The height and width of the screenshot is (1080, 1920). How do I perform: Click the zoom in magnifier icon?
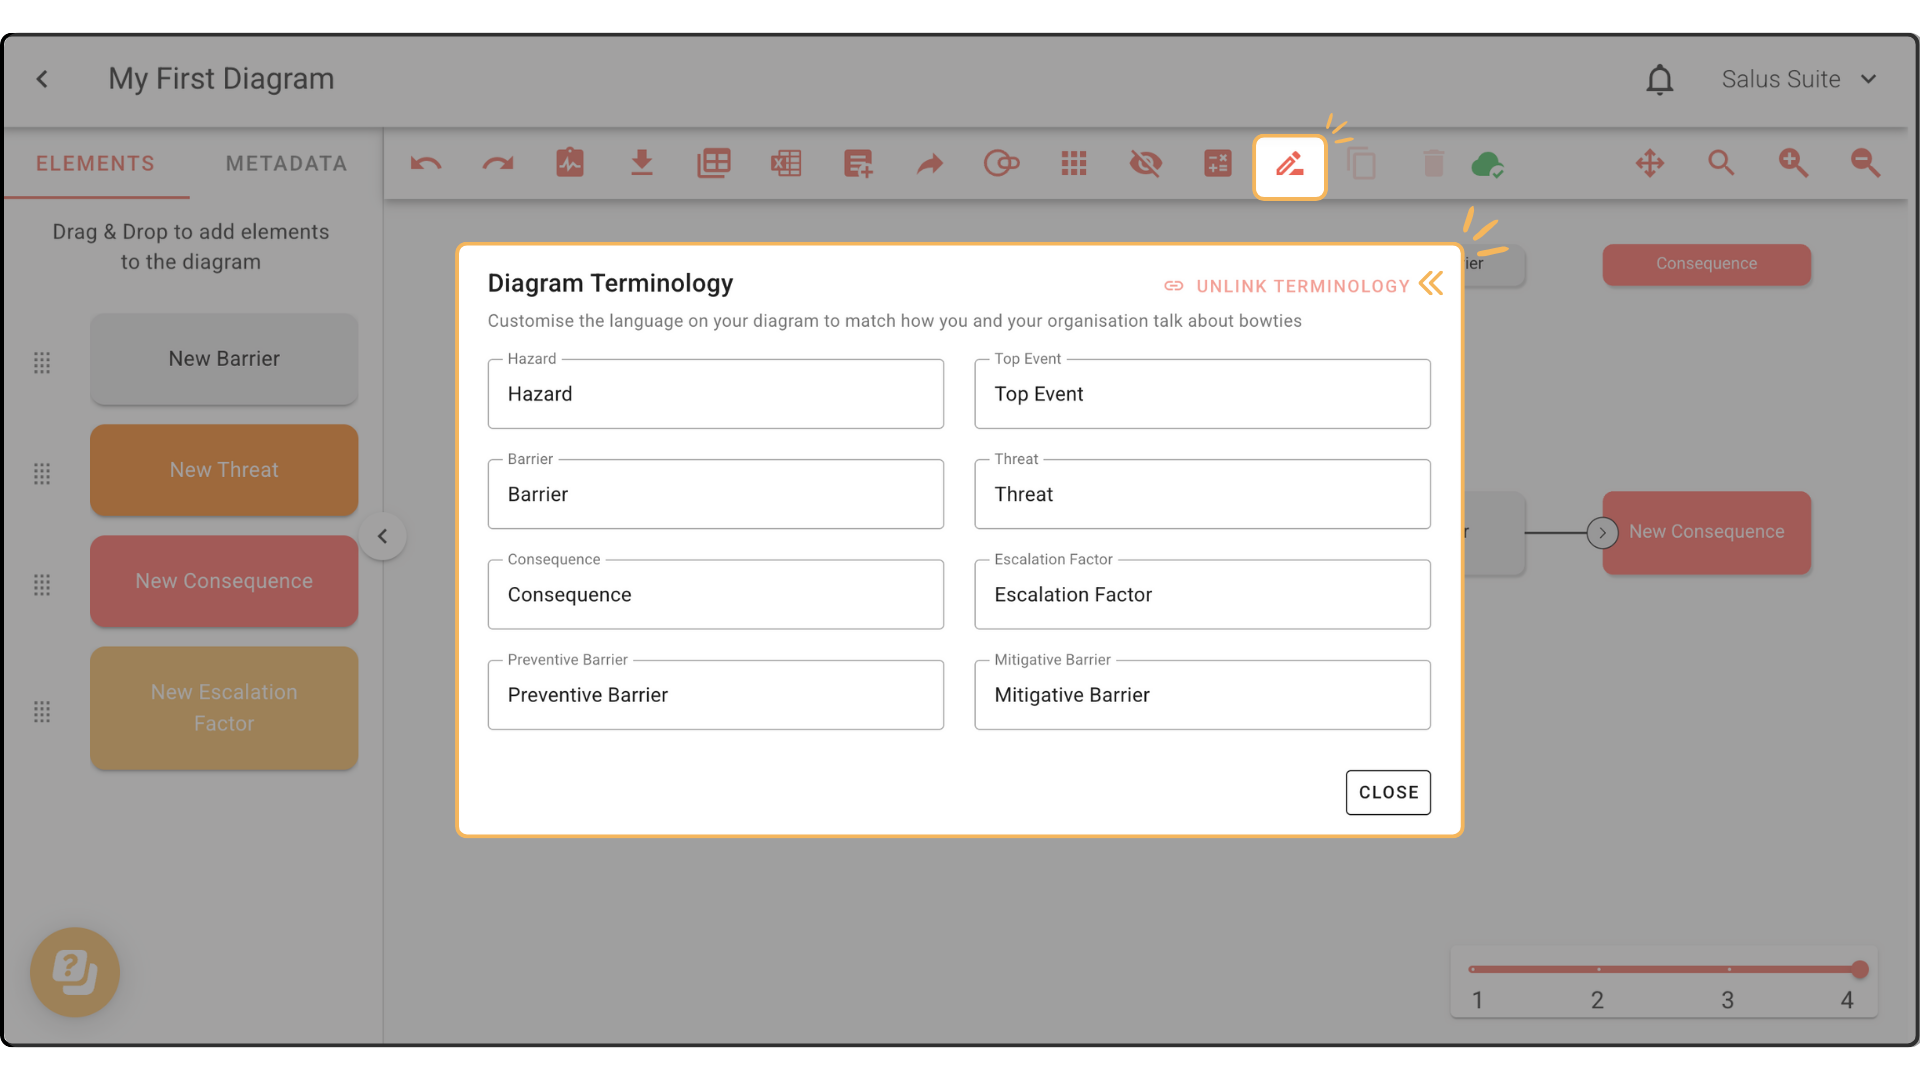coord(1793,163)
